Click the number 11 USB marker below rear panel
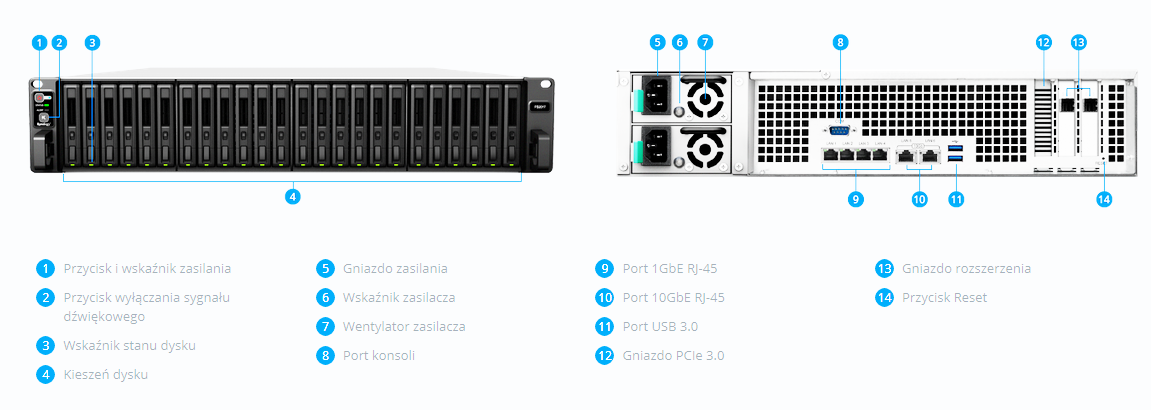Viewport: 1151px width, 410px height. click(x=955, y=198)
